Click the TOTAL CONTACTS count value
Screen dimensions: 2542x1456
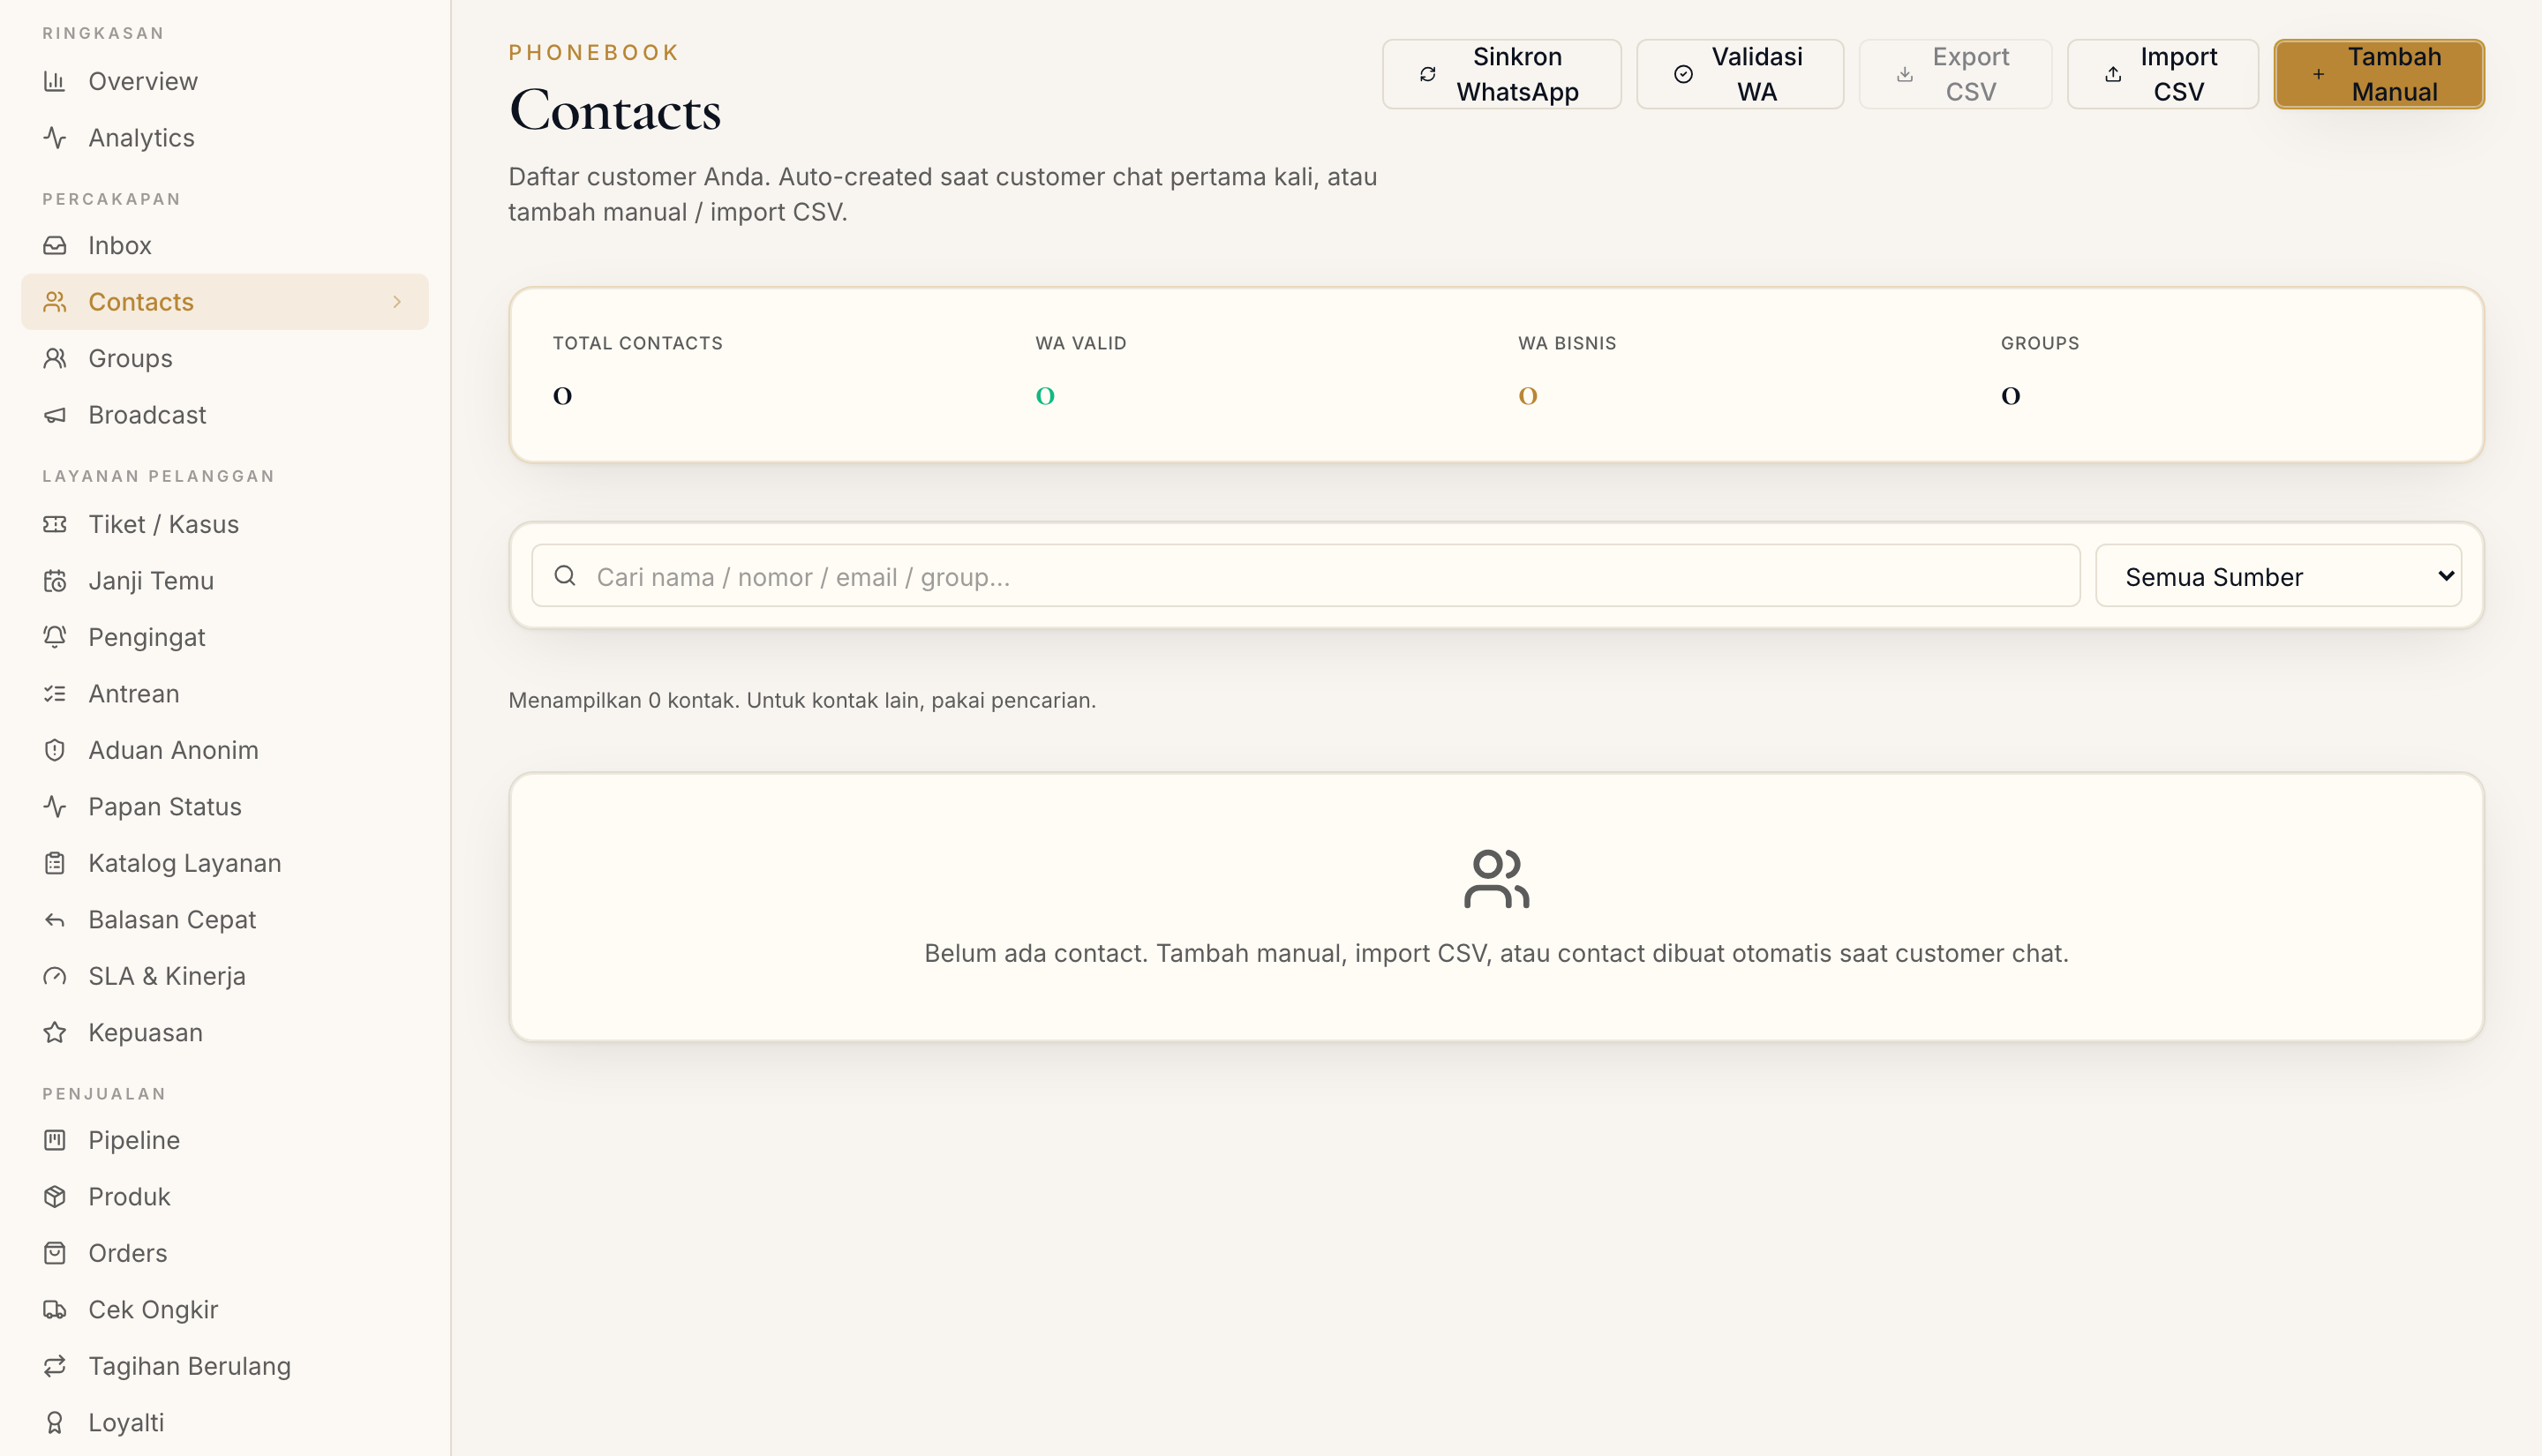(x=563, y=396)
